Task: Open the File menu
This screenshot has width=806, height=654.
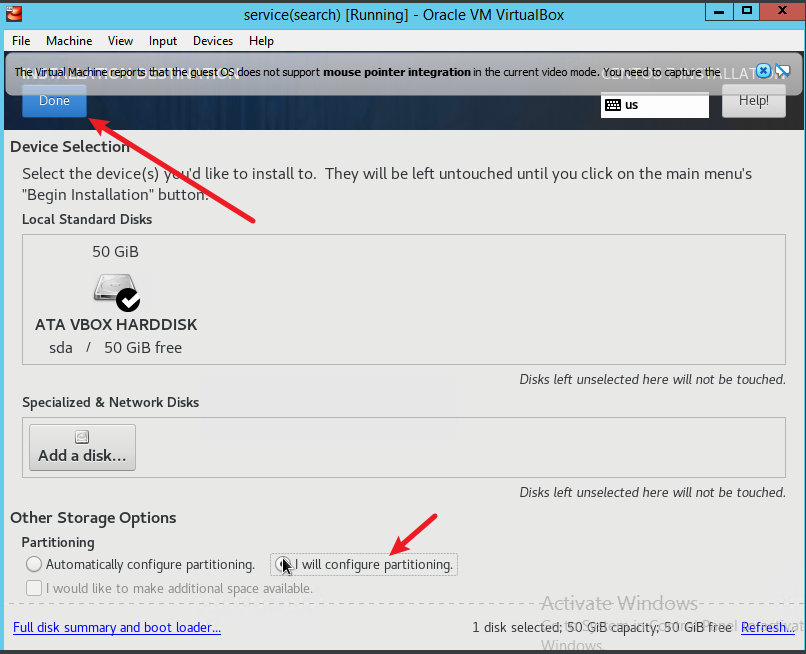Action: point(21,41)
